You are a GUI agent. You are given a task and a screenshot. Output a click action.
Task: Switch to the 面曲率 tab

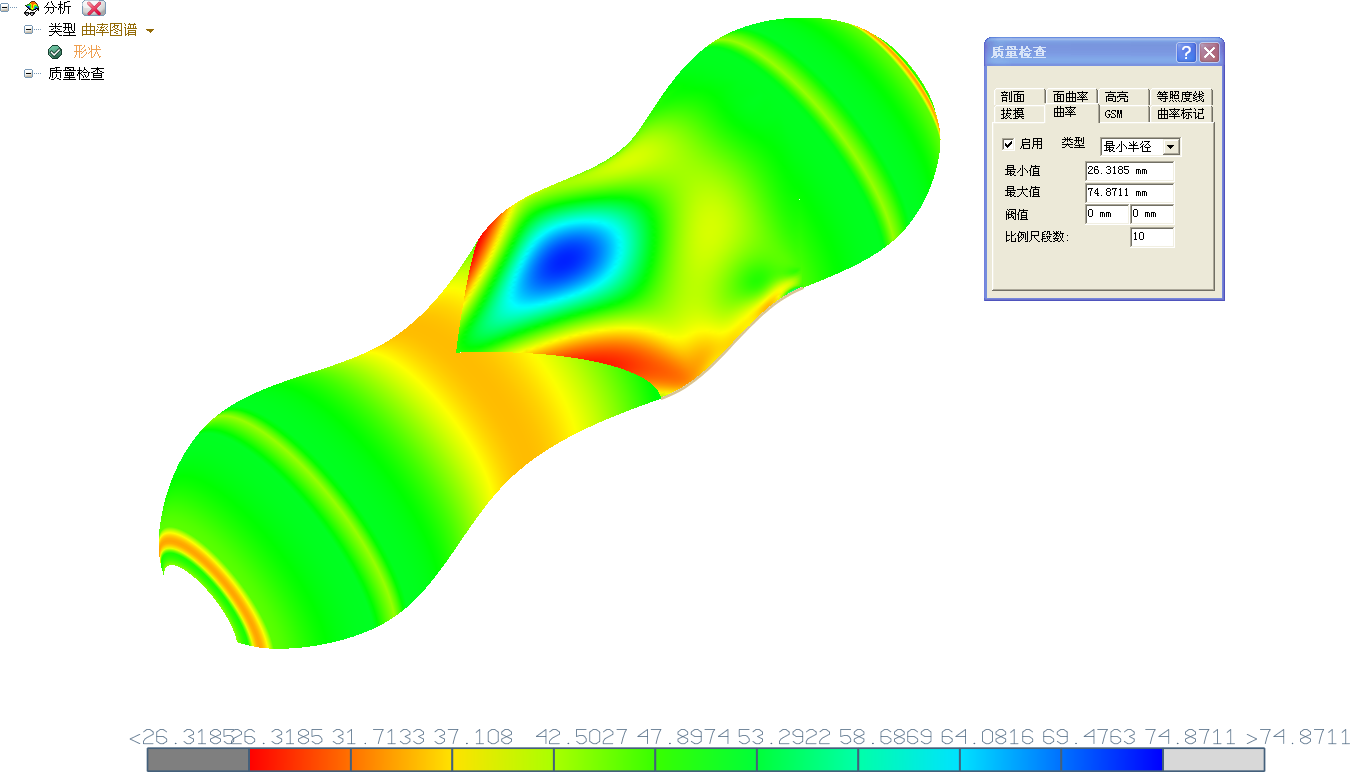click(x=1070, y=97)
